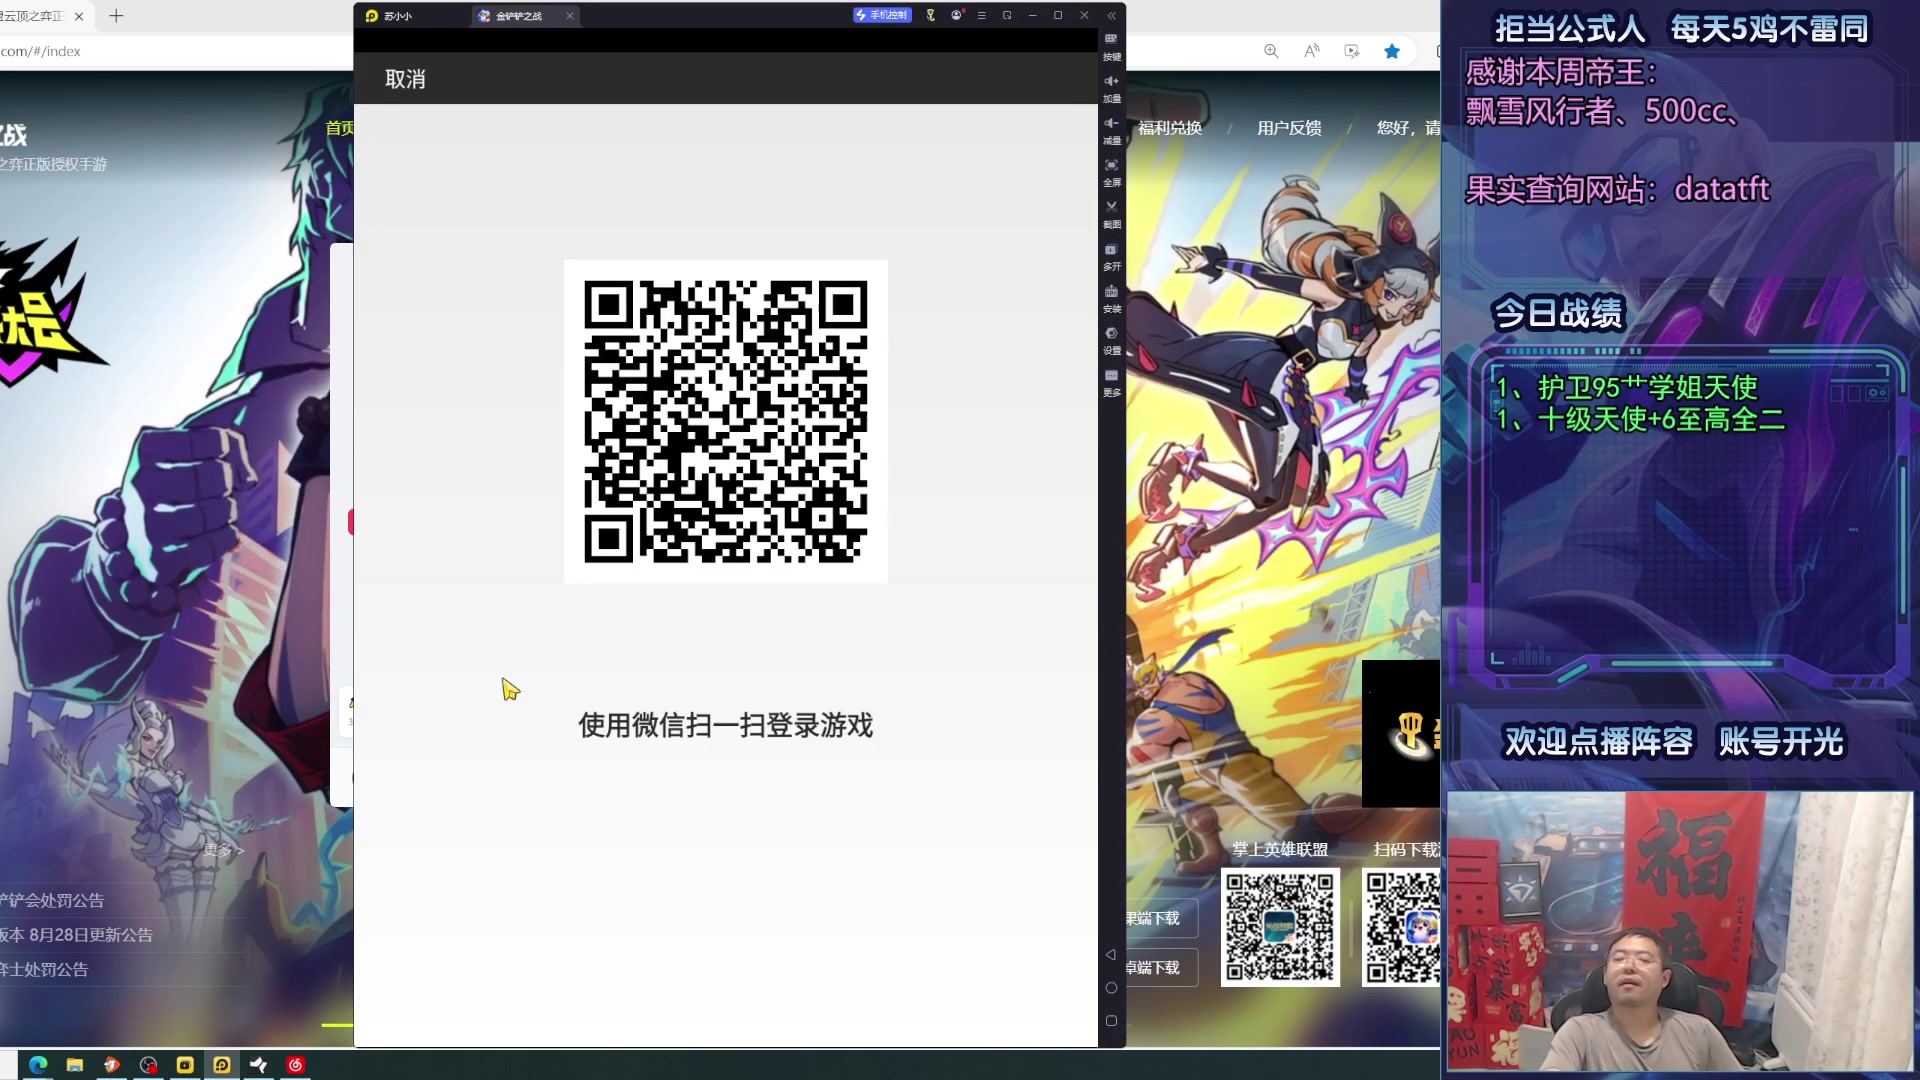Open a new browser tab with plus

click(x=116, y=16)
